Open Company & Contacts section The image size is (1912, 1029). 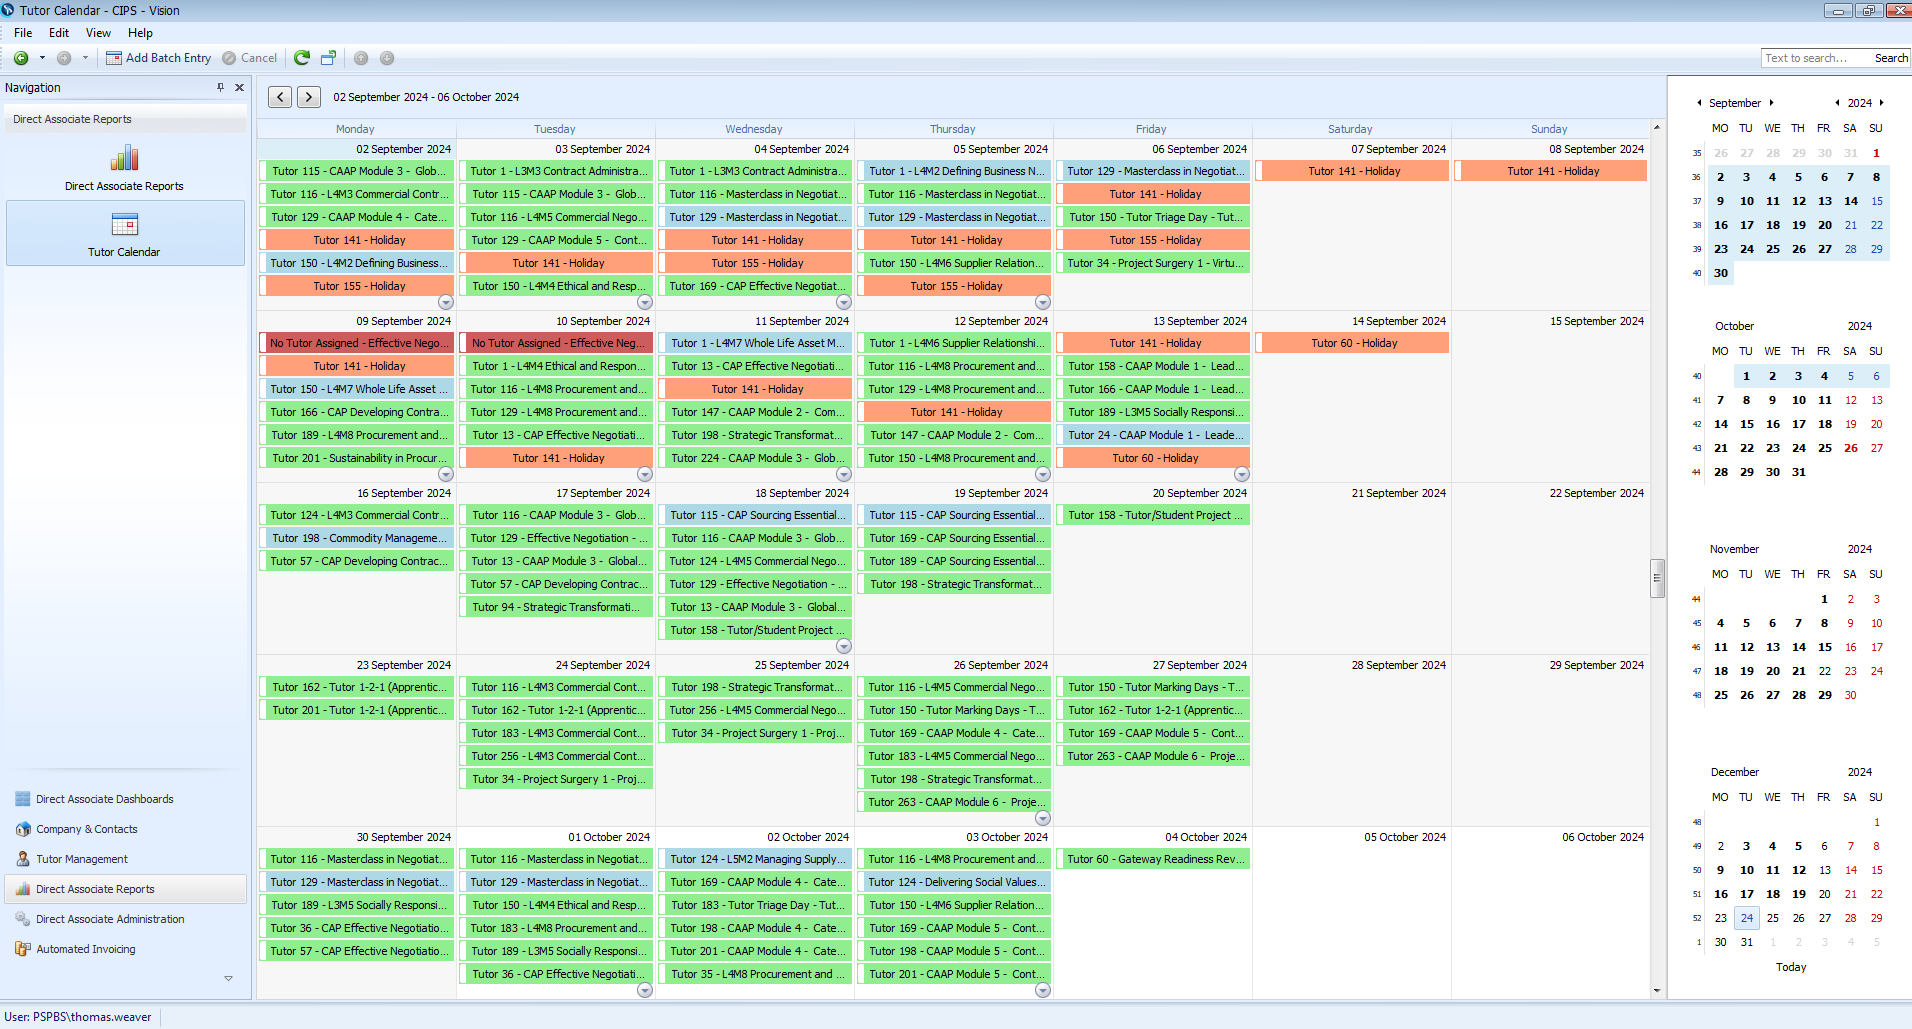pyautogui.click(x=86, y=829)
